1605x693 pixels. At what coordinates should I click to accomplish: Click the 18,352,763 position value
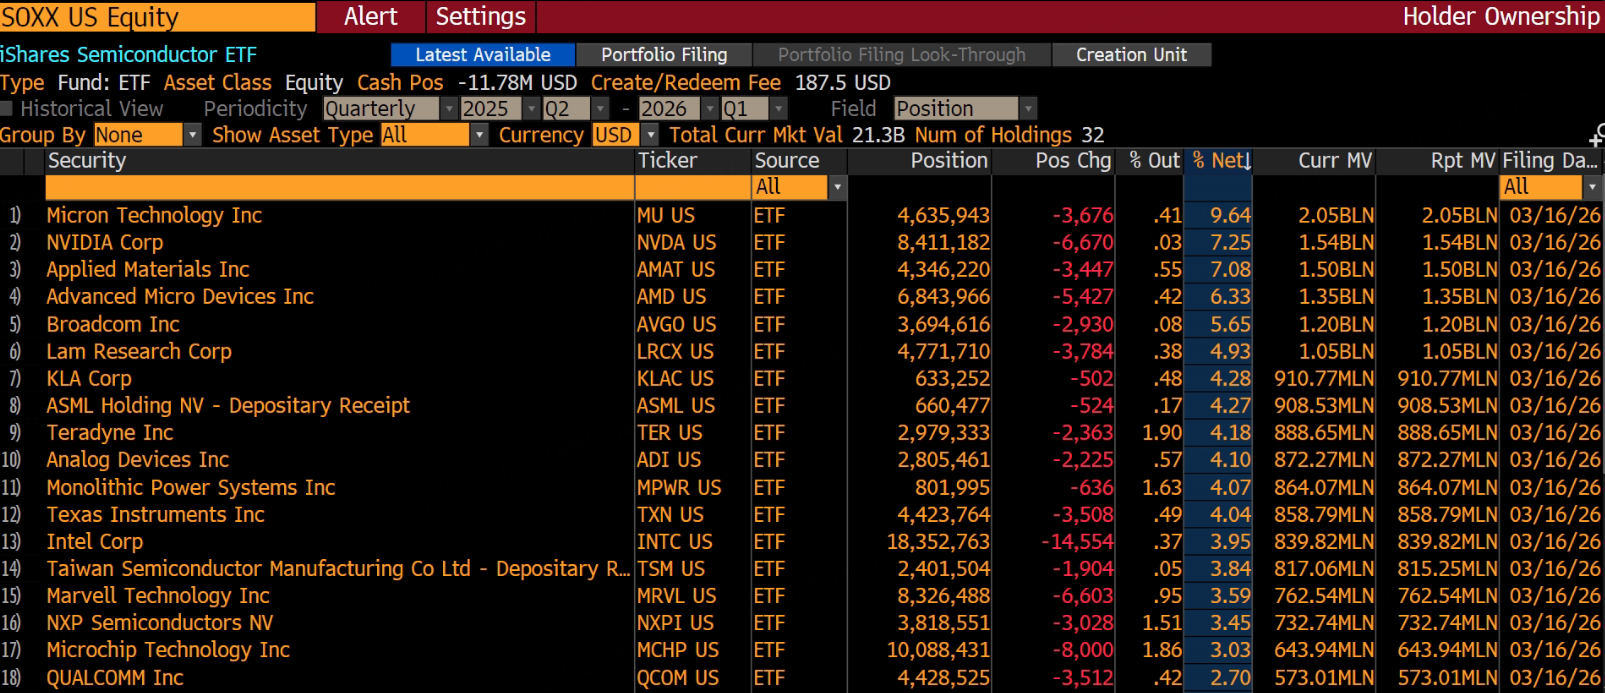938,541
